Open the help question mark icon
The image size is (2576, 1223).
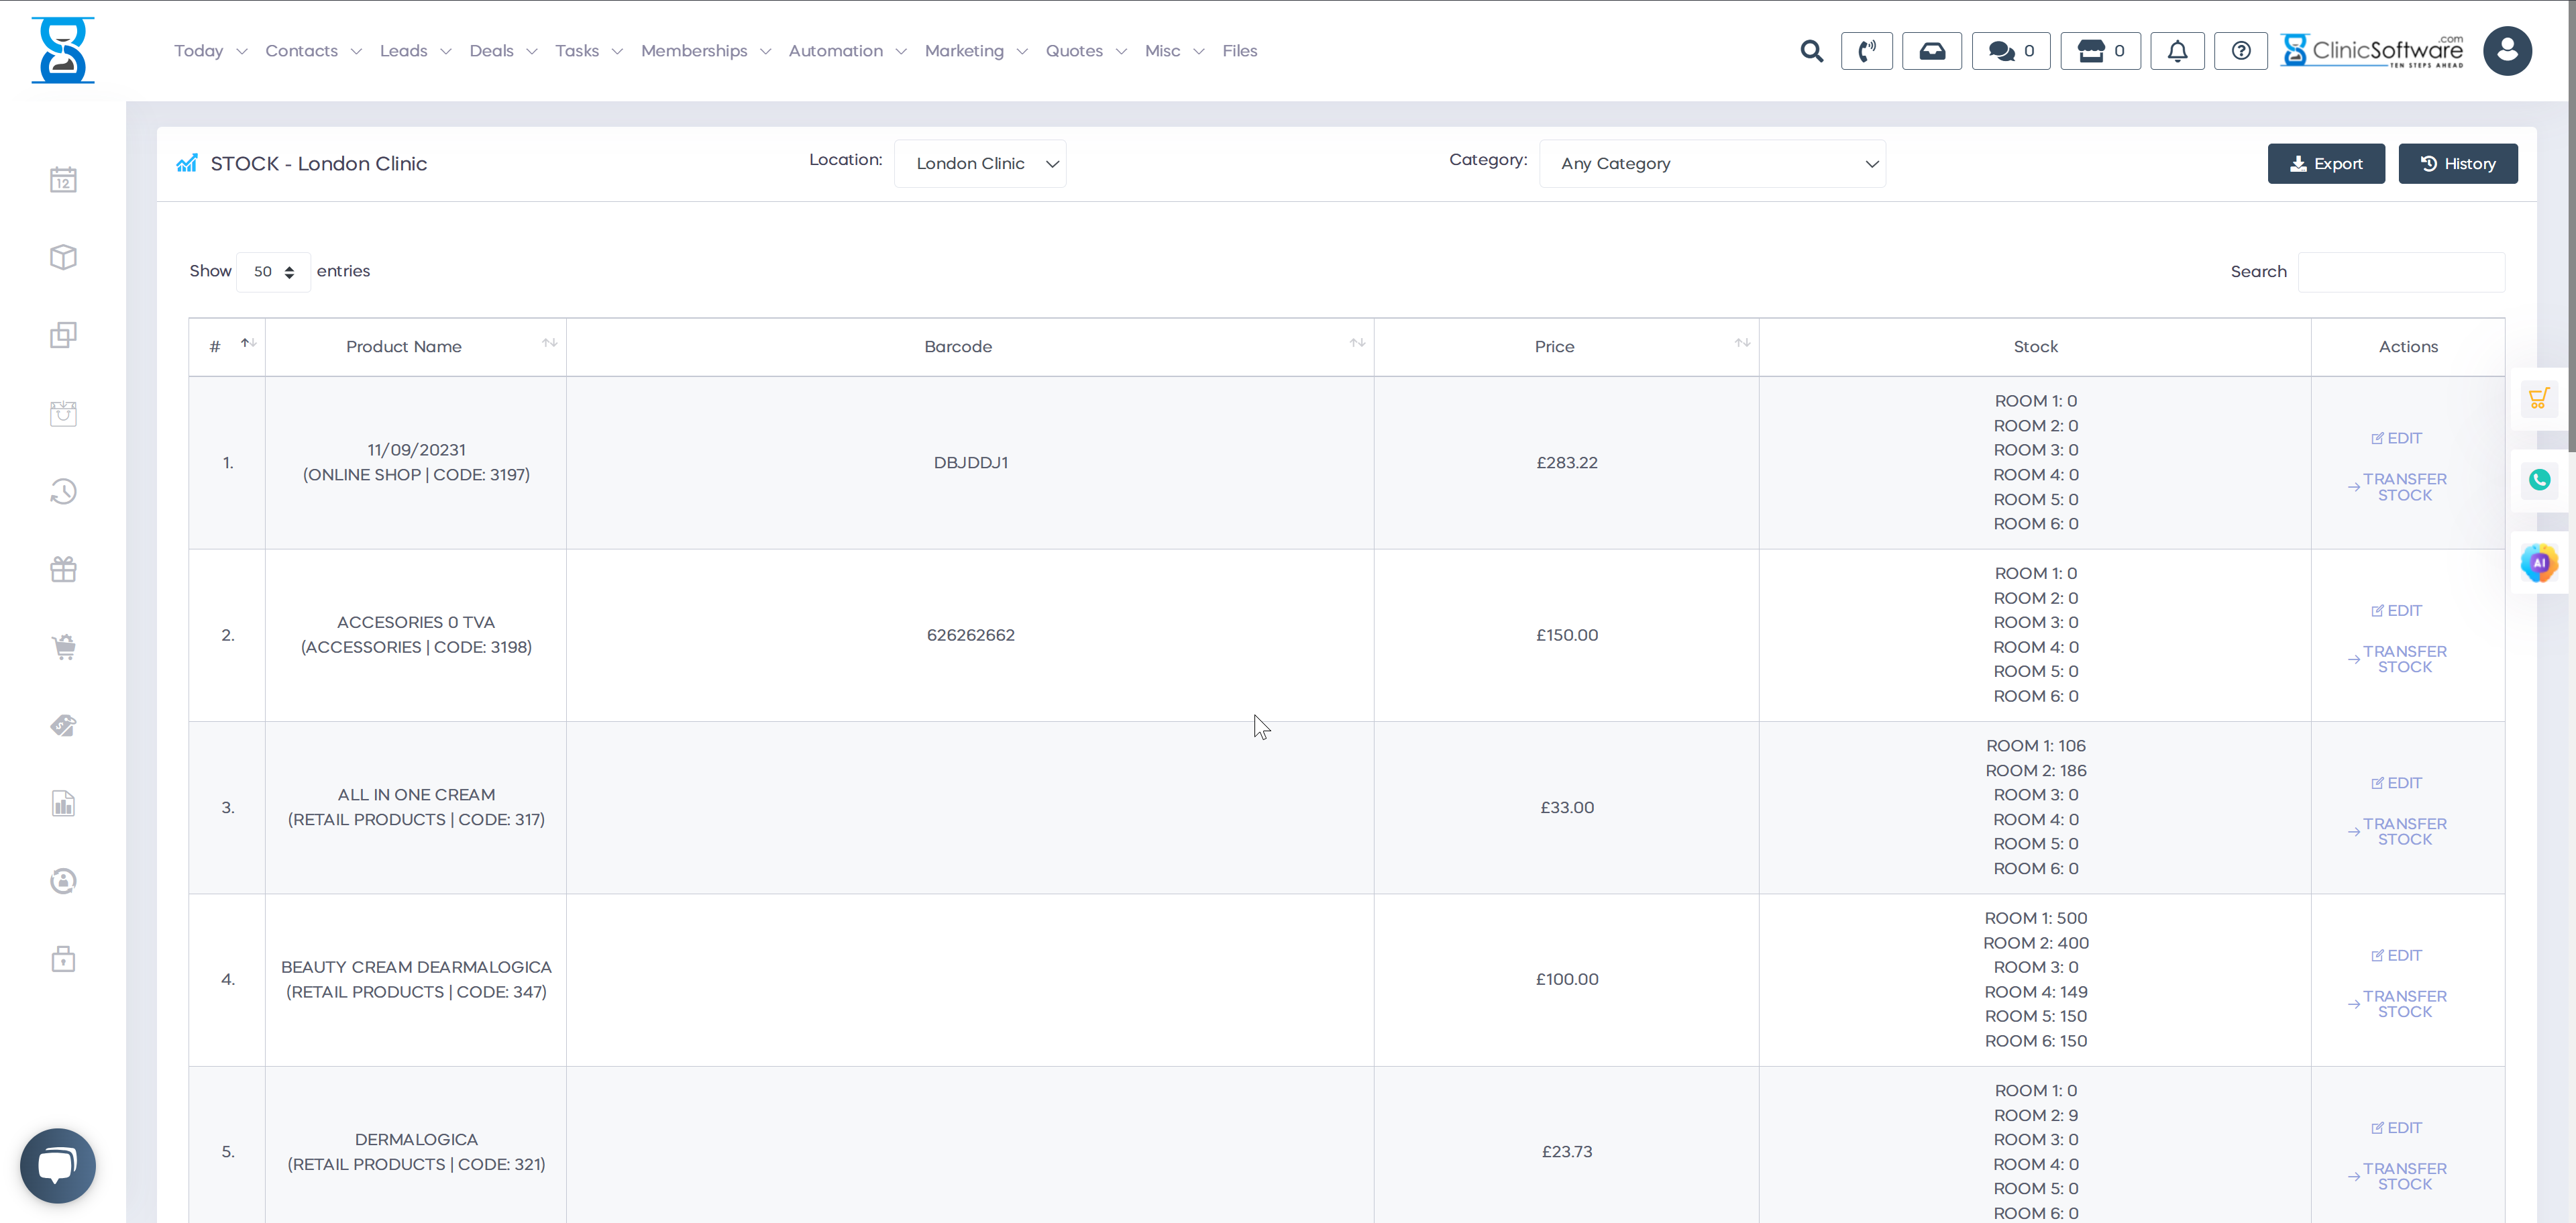coord(2241,51)
